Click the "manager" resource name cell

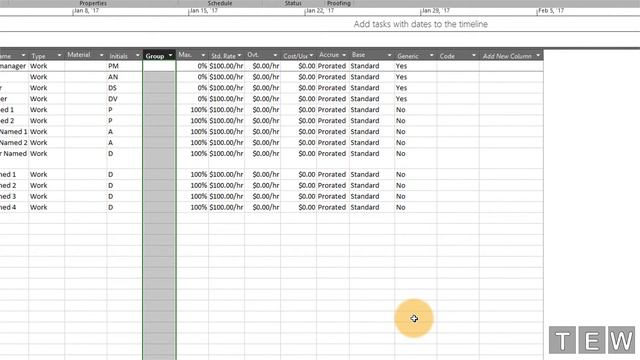point(14,66)
